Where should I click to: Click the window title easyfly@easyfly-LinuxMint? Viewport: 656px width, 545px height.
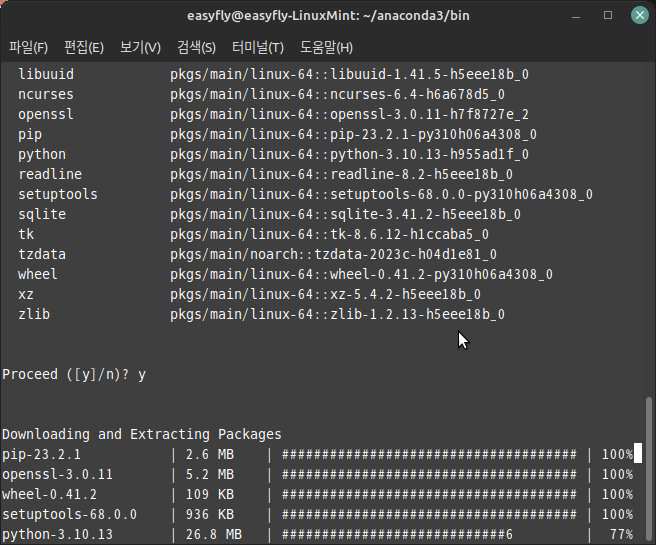(x=328, y=16)
